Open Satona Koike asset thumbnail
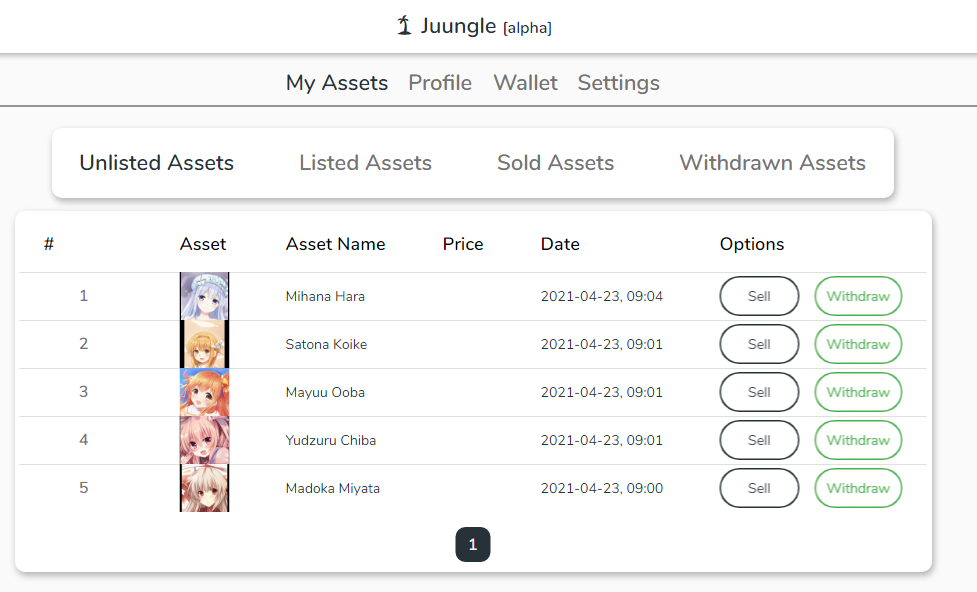 coord(204,344)
